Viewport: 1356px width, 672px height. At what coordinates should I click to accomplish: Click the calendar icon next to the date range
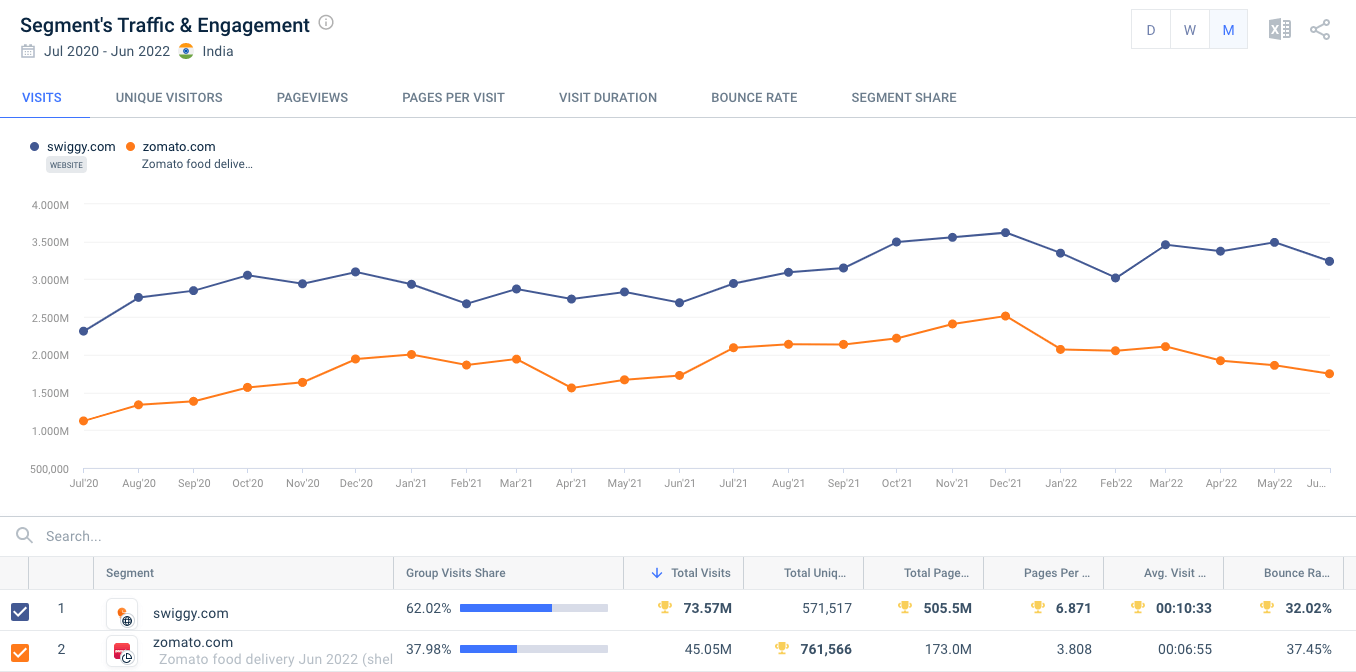29,50
